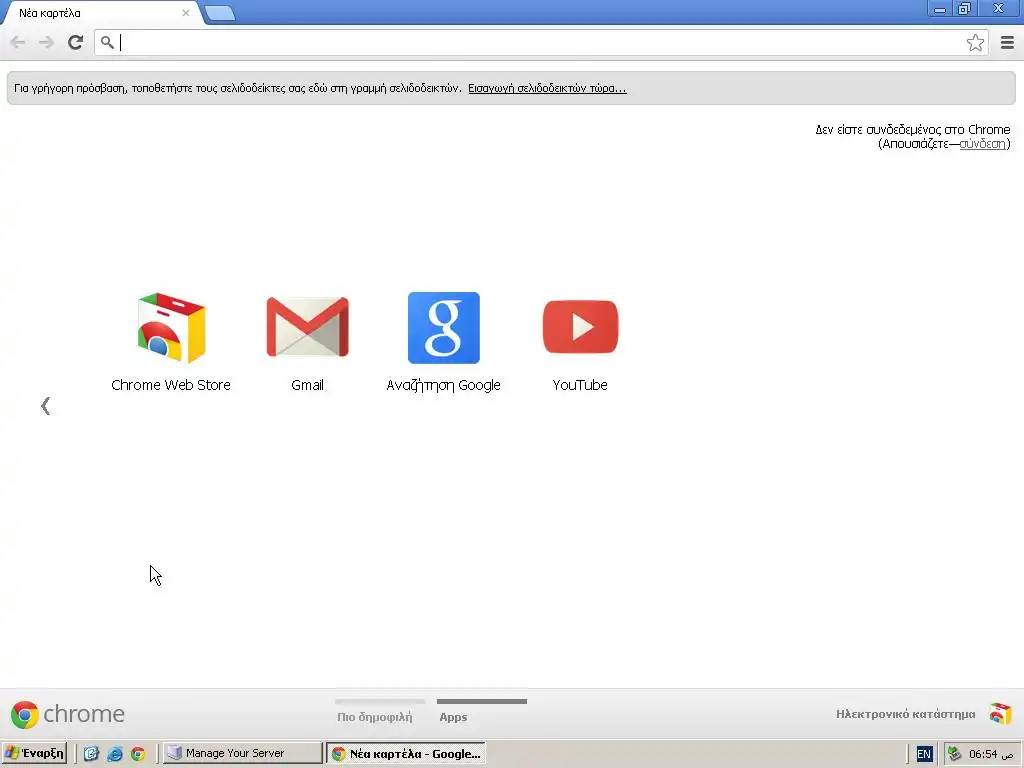This screenshot has height=768, width=1024.
Task: Click the EN language indicator
Action: pyautogui.click(x=923, y=754)
